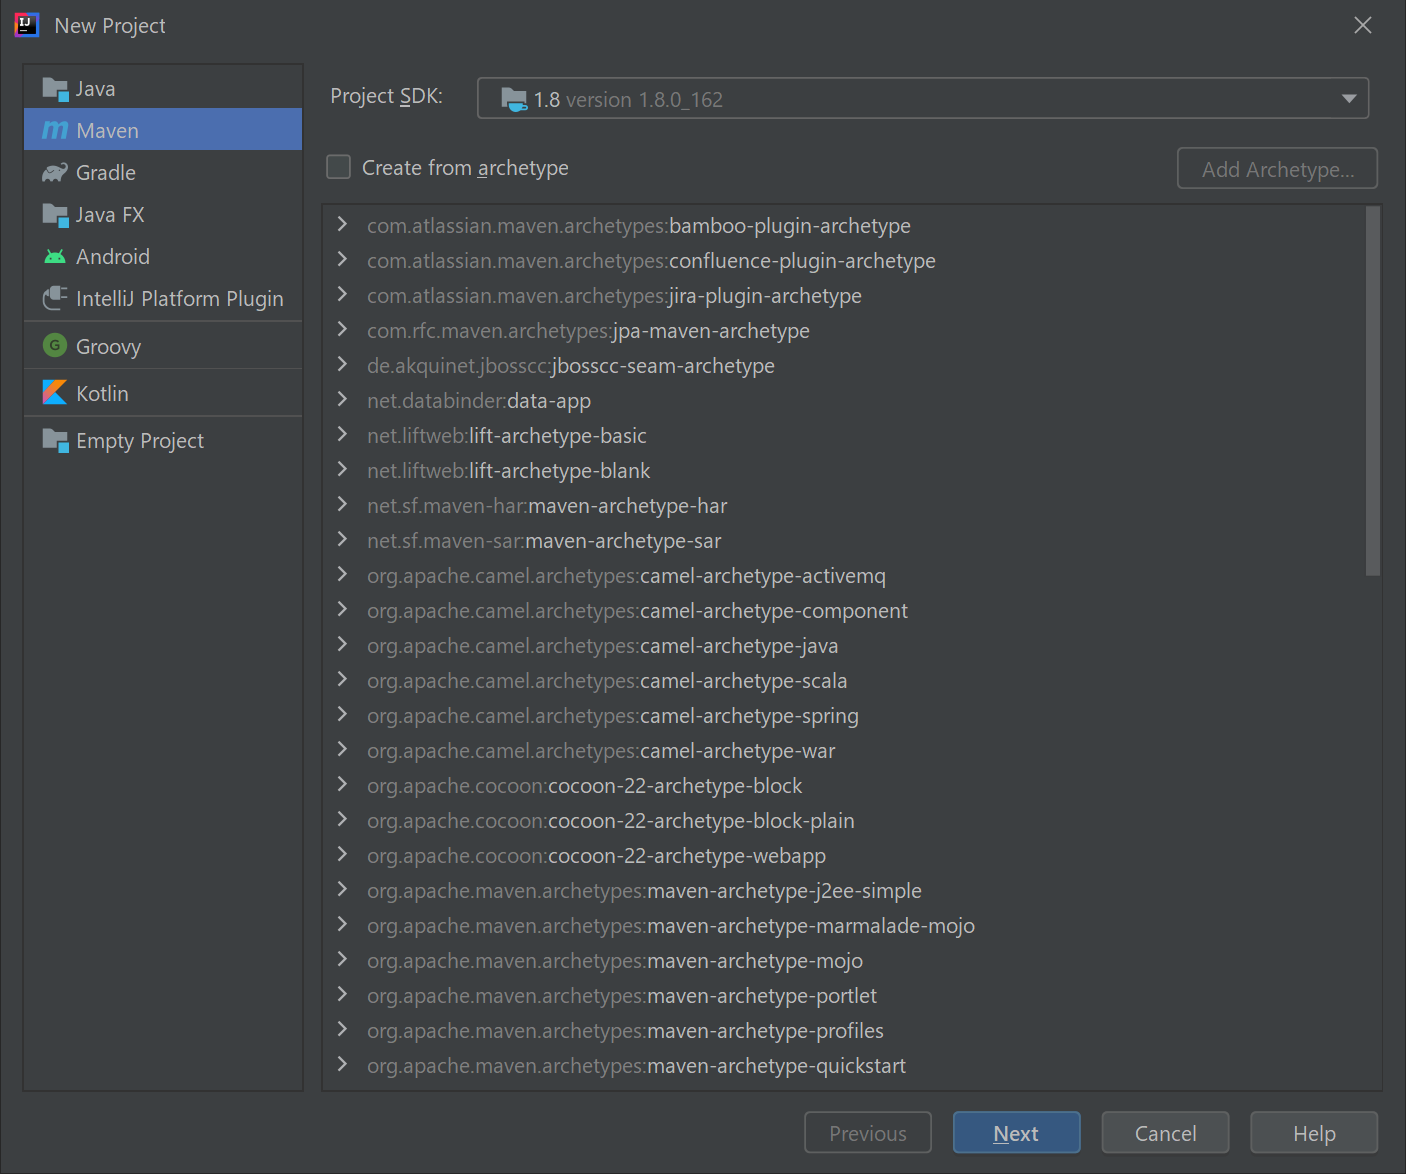This screenshot has height=1174, width=1406.
Task: Click the IntelliJ Platform Plugin icon
Action: pos(55,299)
